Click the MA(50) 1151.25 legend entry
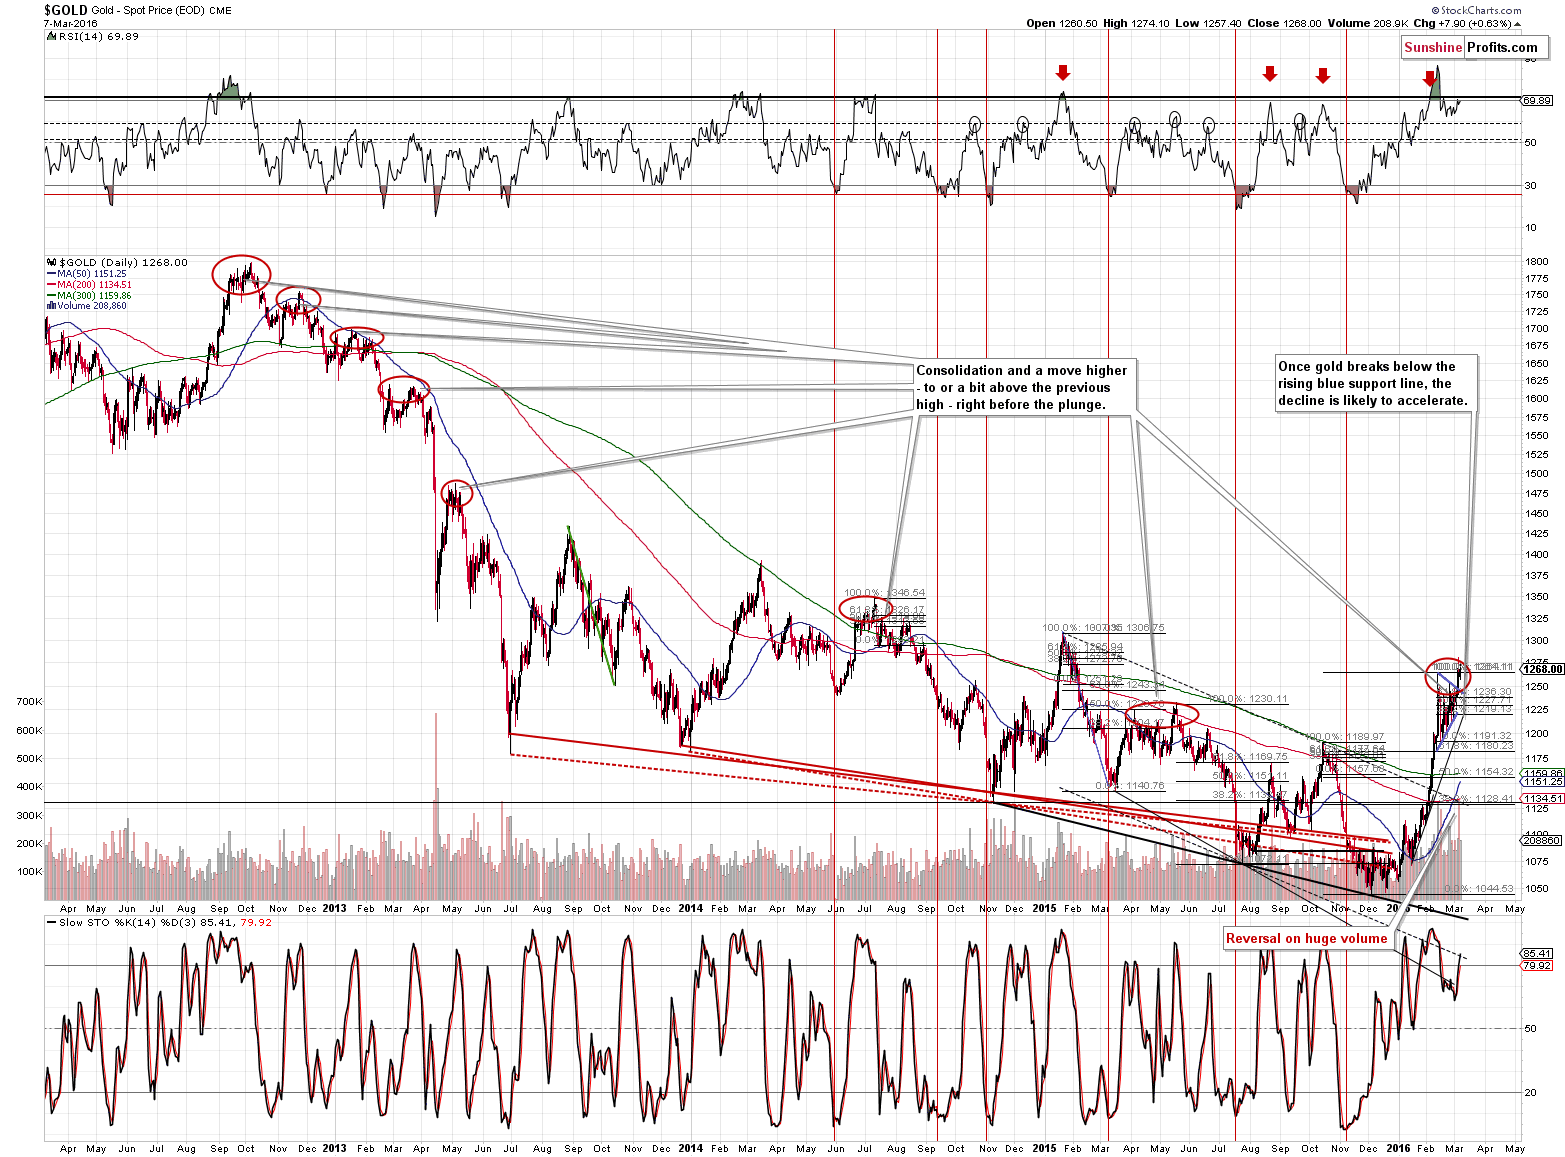Screen dimensions: 1565x1157 coord(92,274)
